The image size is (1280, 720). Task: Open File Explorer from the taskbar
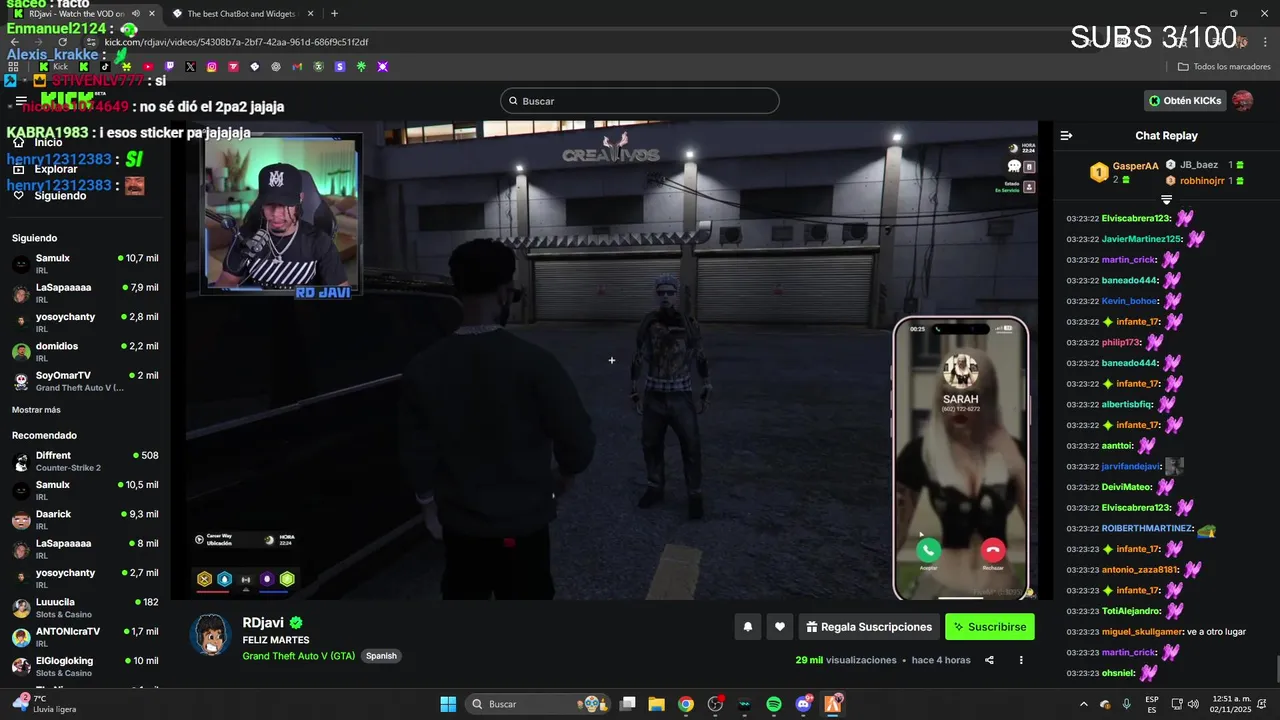pyautogui.click(x=657, y=704)
